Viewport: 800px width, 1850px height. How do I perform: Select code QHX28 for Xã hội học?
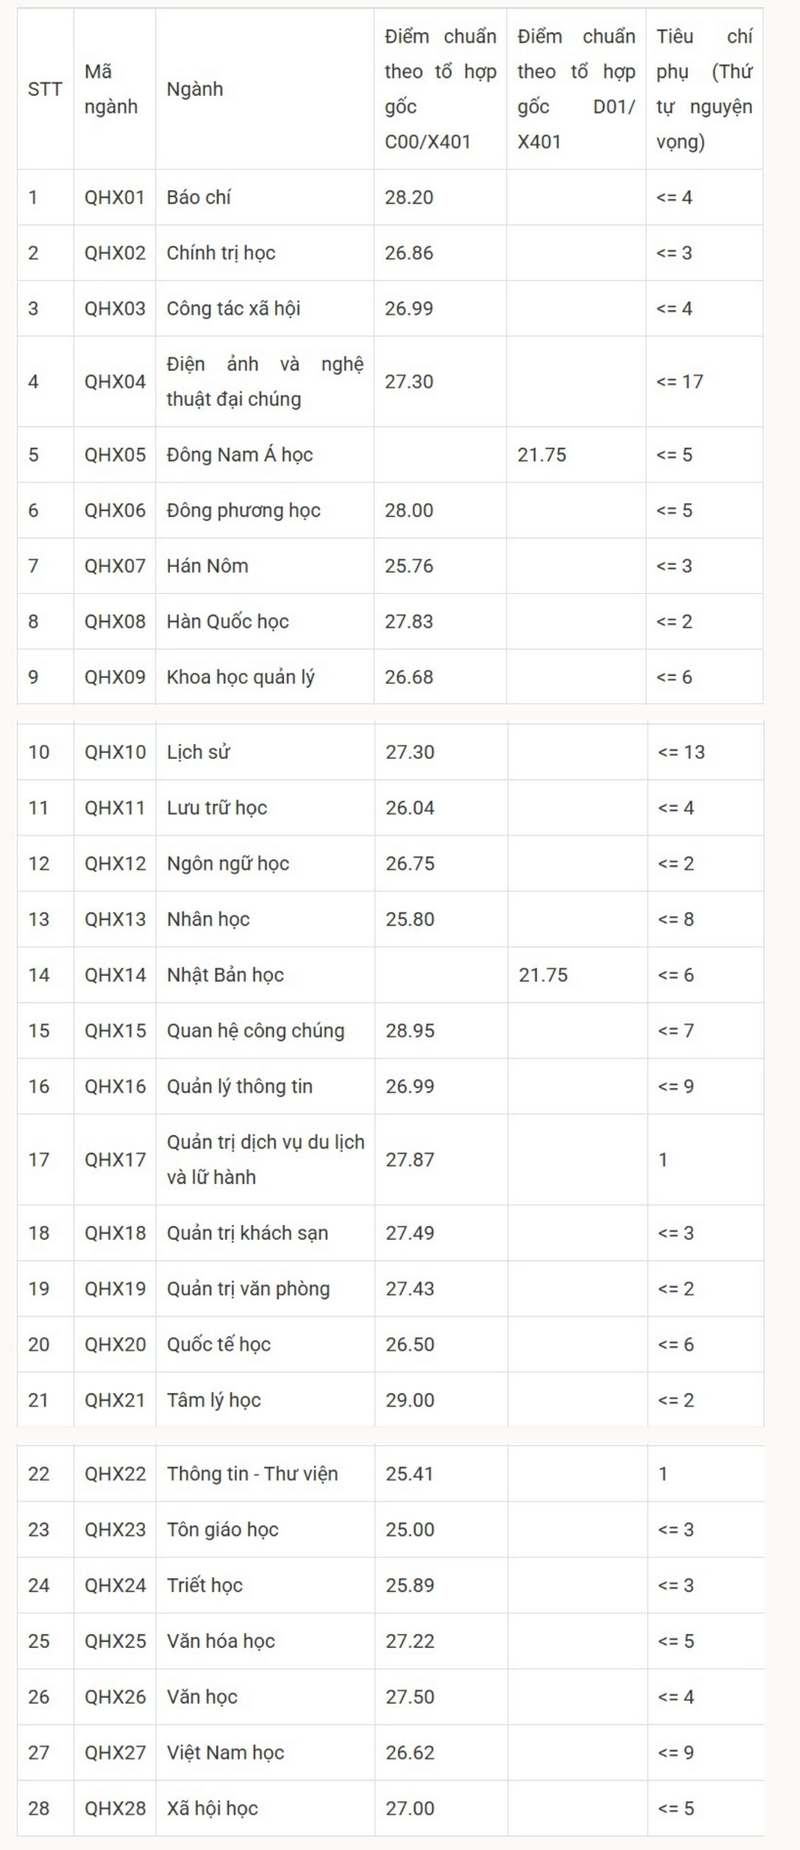[114, 1808]
